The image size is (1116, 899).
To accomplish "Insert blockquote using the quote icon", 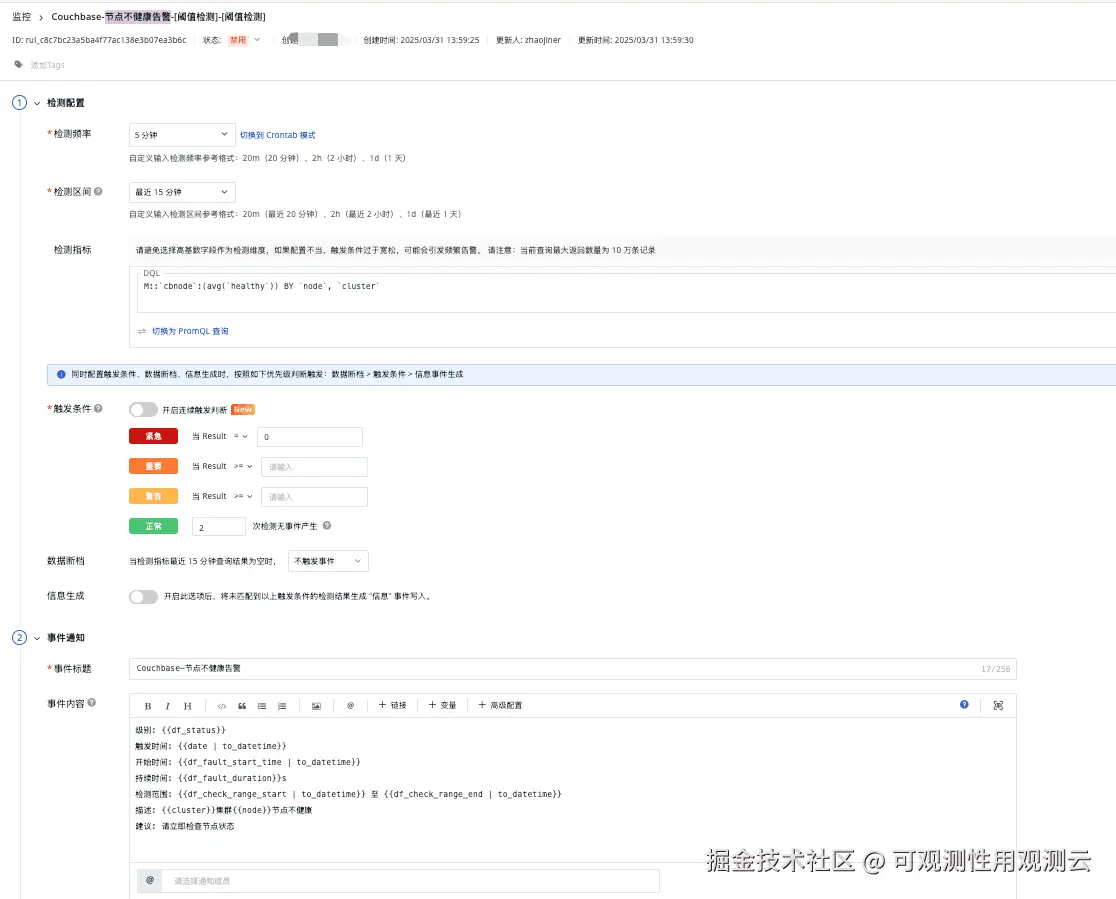I will pos(242,706).
